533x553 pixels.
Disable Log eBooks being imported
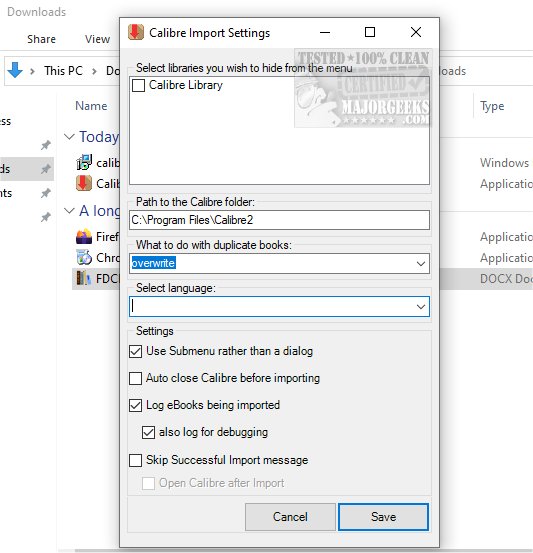pos(135,406)
